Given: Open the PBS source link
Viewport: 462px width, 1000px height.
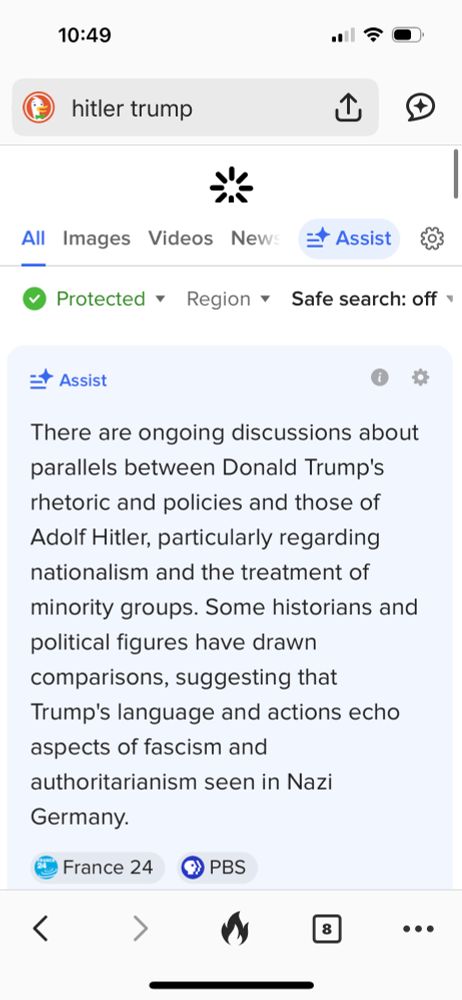Looking at the screenshot, I should (x=217, y=867).
